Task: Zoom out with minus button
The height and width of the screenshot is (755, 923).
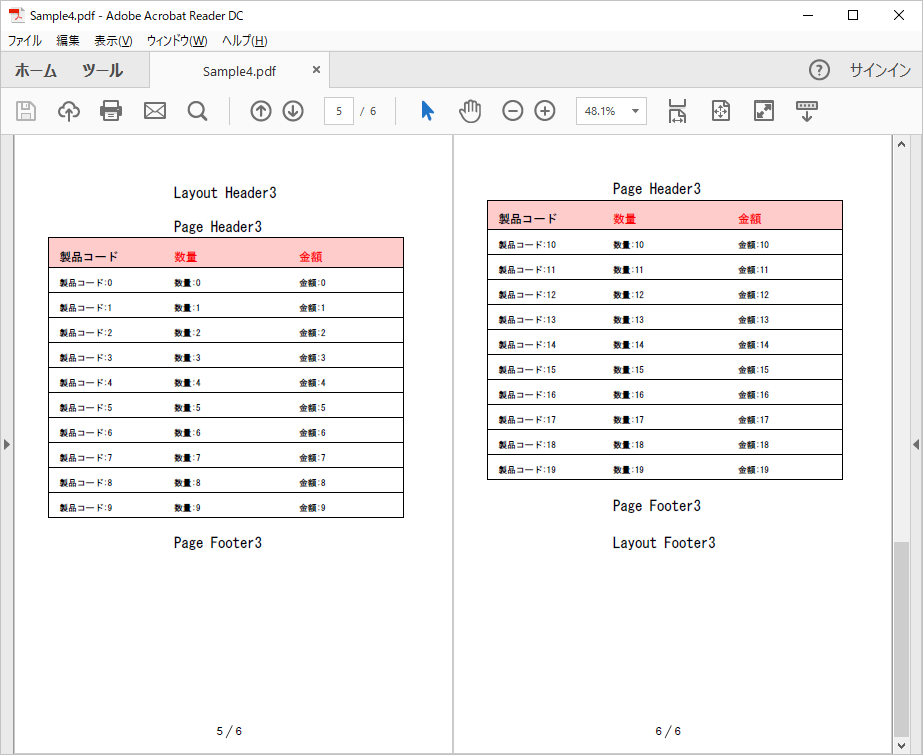Action: pos(512,111)
